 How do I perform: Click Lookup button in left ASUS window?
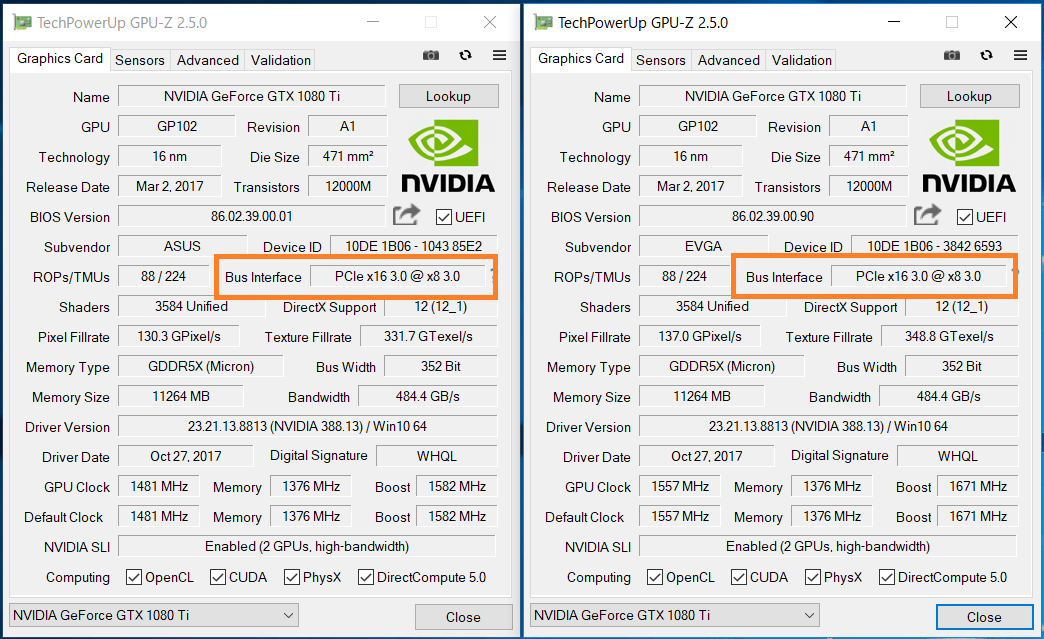[x=448, y=96]
